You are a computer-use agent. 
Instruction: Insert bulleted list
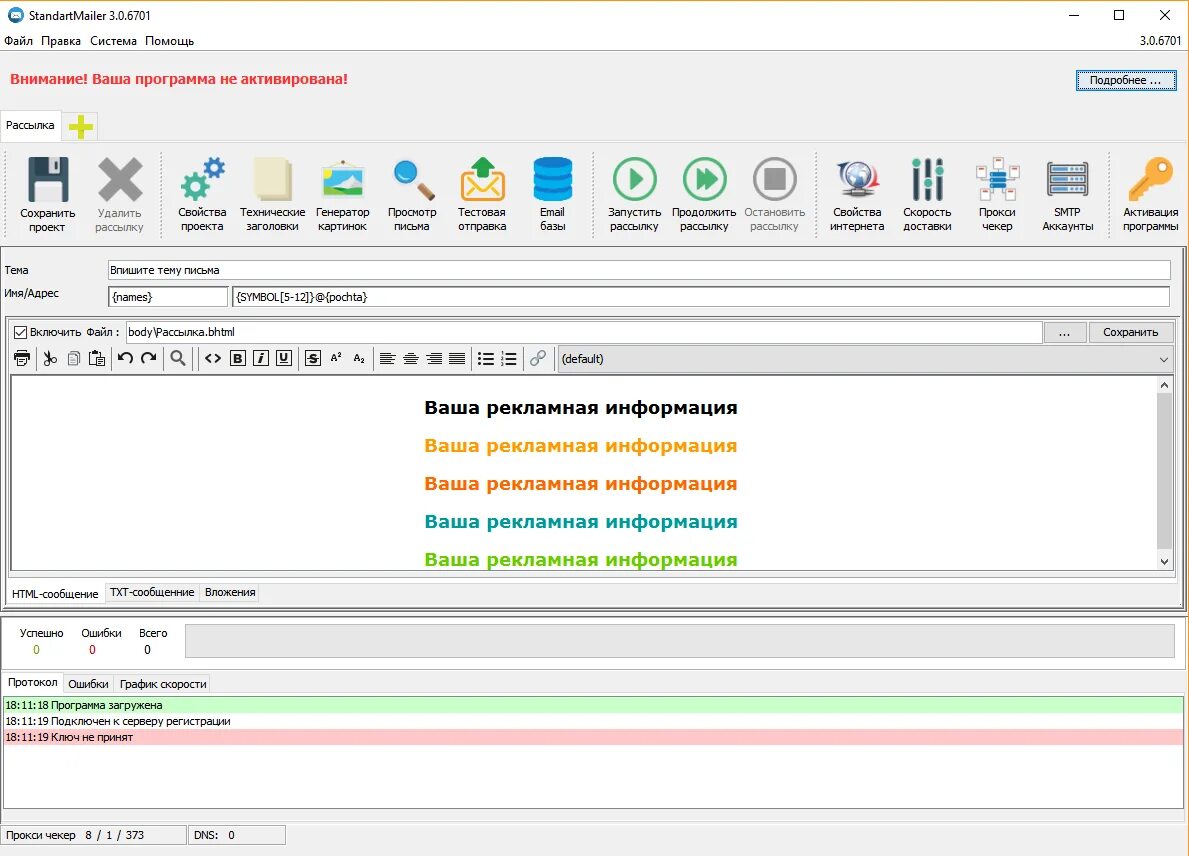486,359
